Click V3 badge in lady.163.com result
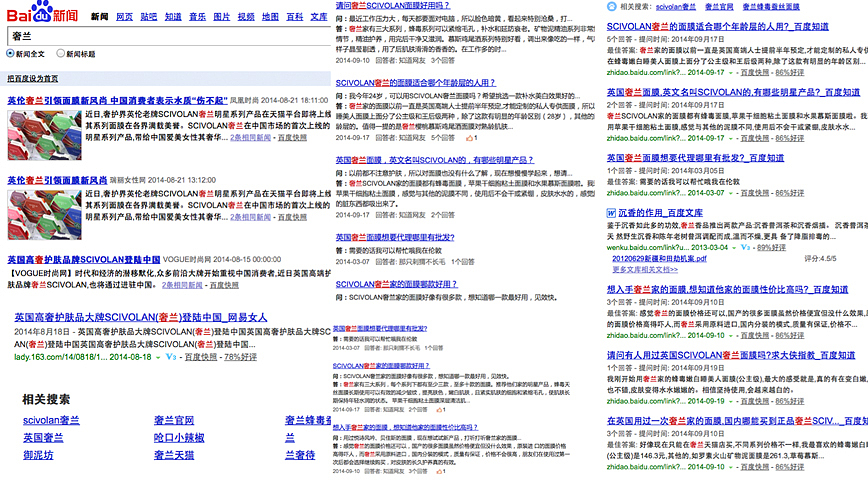This screenshot has width=868, height=481. pyautogui.click(x=170, y=358)
